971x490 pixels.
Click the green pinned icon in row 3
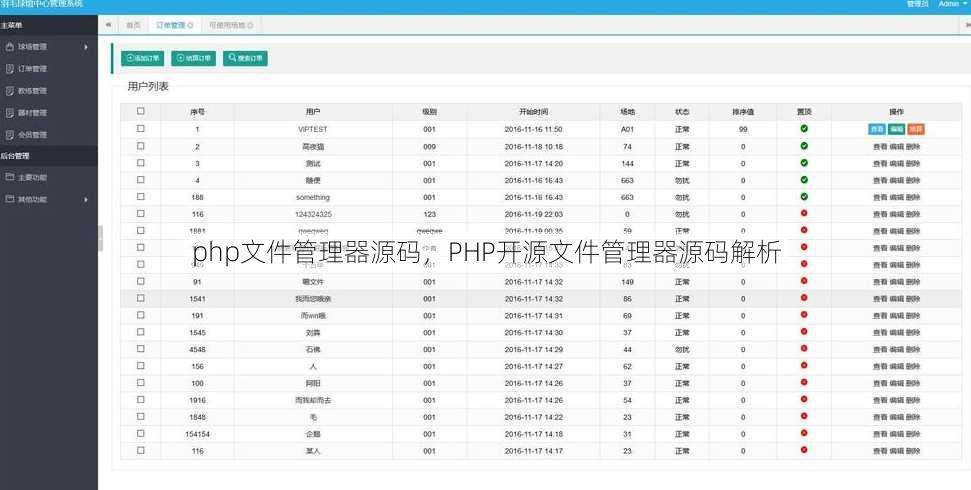(804, 163)
